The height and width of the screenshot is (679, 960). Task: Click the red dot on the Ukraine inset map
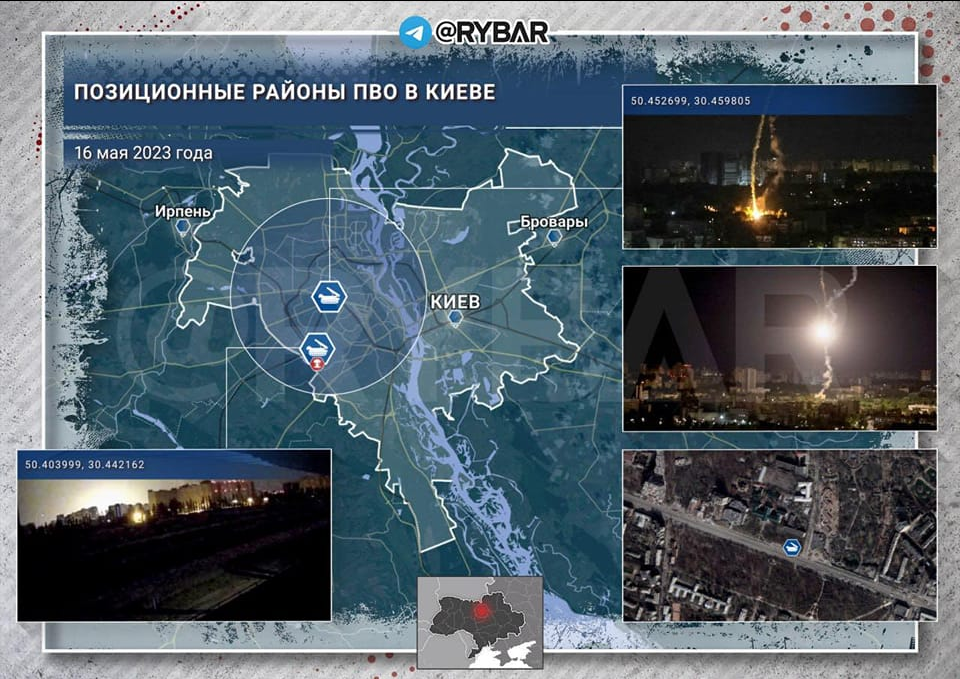pos(483,609)
